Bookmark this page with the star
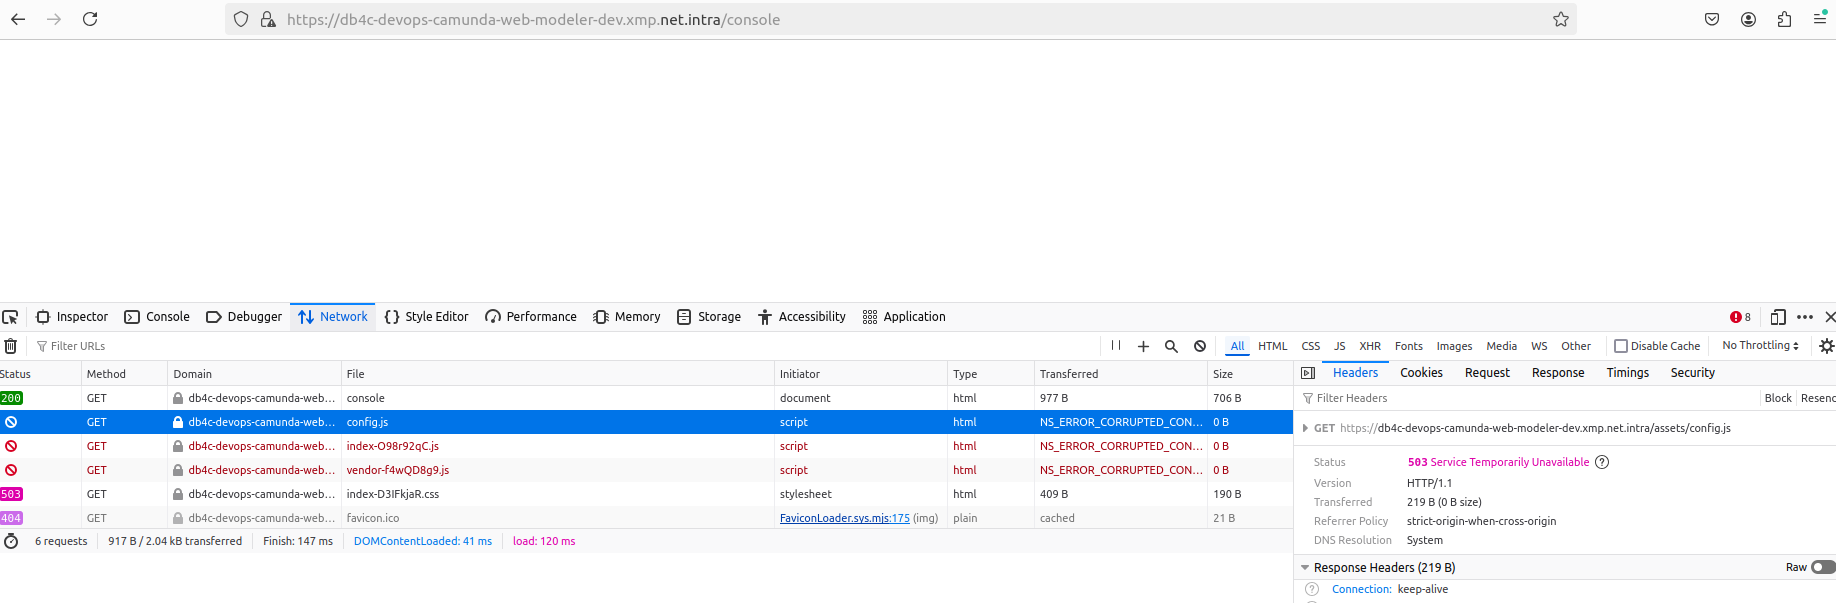Screen dimensions: 1836x603 click(1561, 19)
